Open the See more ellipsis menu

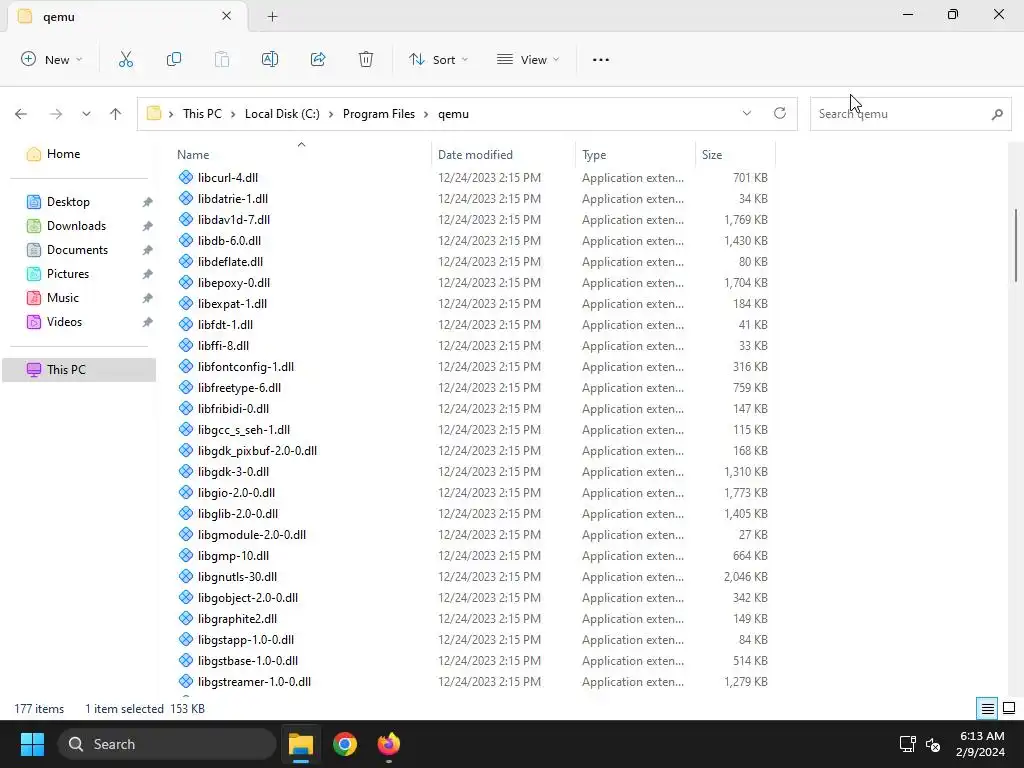(x=601, y=59)
